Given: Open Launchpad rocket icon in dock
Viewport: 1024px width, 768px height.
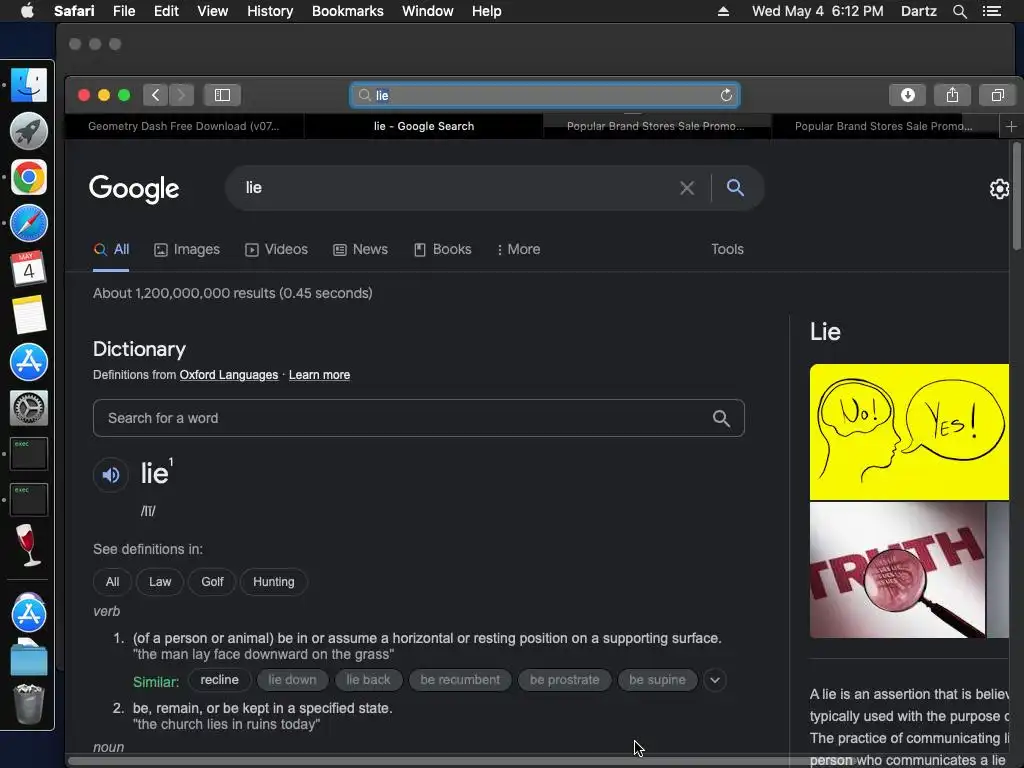Looking at the screenshot, I should (29, 131).
